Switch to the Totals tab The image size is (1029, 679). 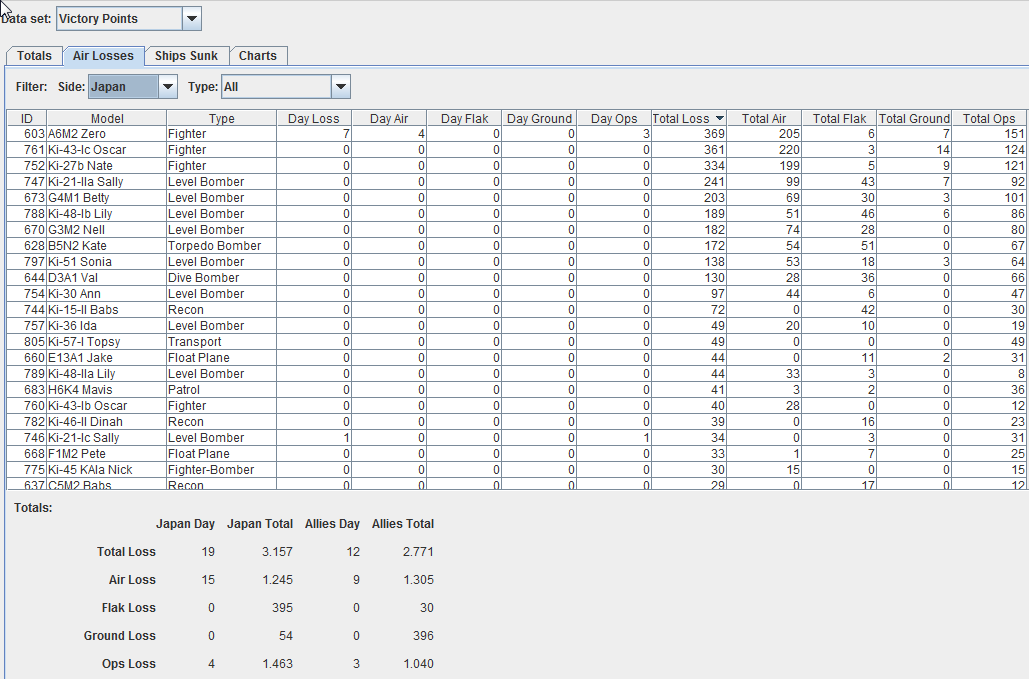click(x=33, y=56)
